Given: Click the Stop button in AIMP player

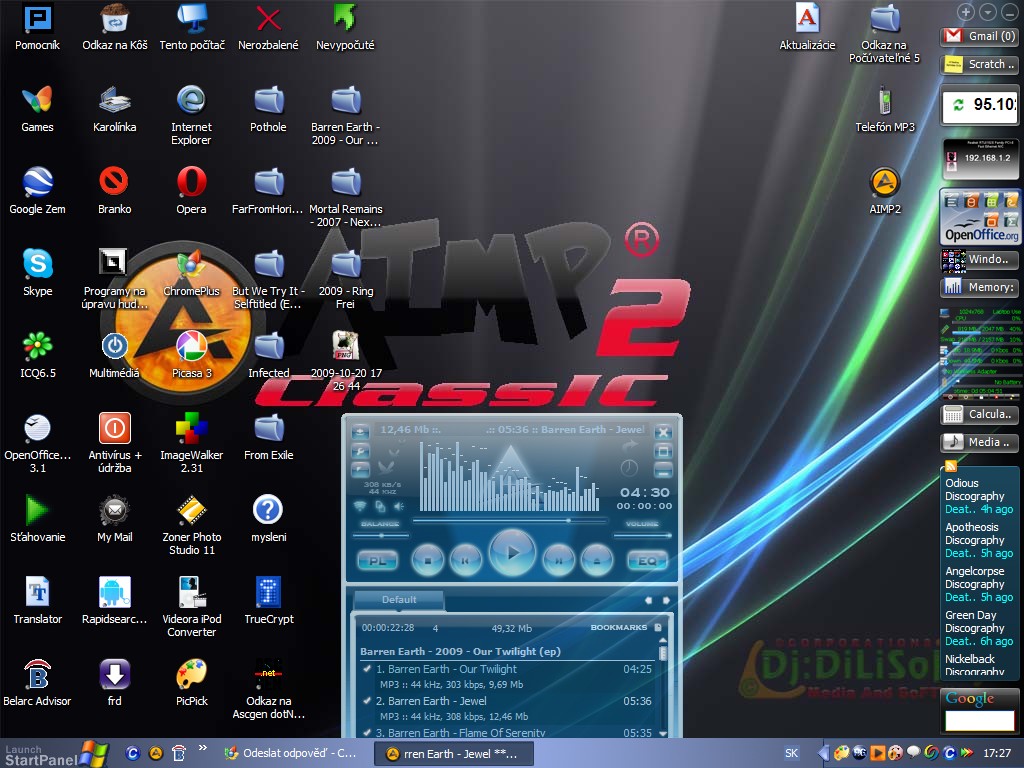Looking at the screenshot, I should click(427, 559).
